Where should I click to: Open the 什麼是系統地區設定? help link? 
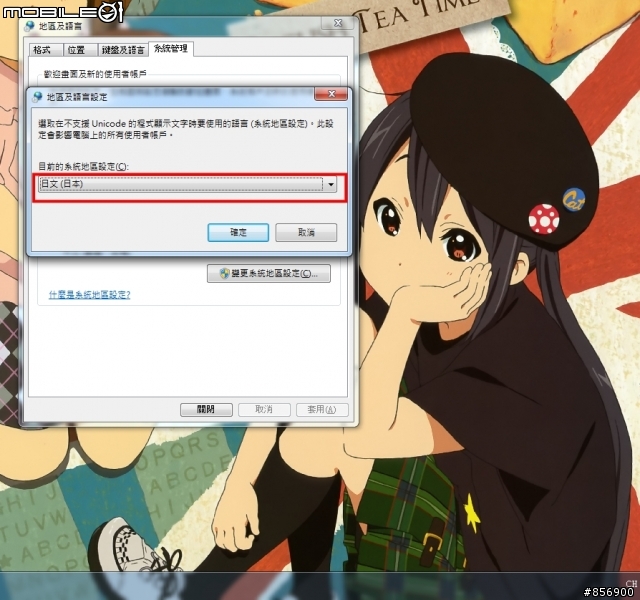(89, 294)
